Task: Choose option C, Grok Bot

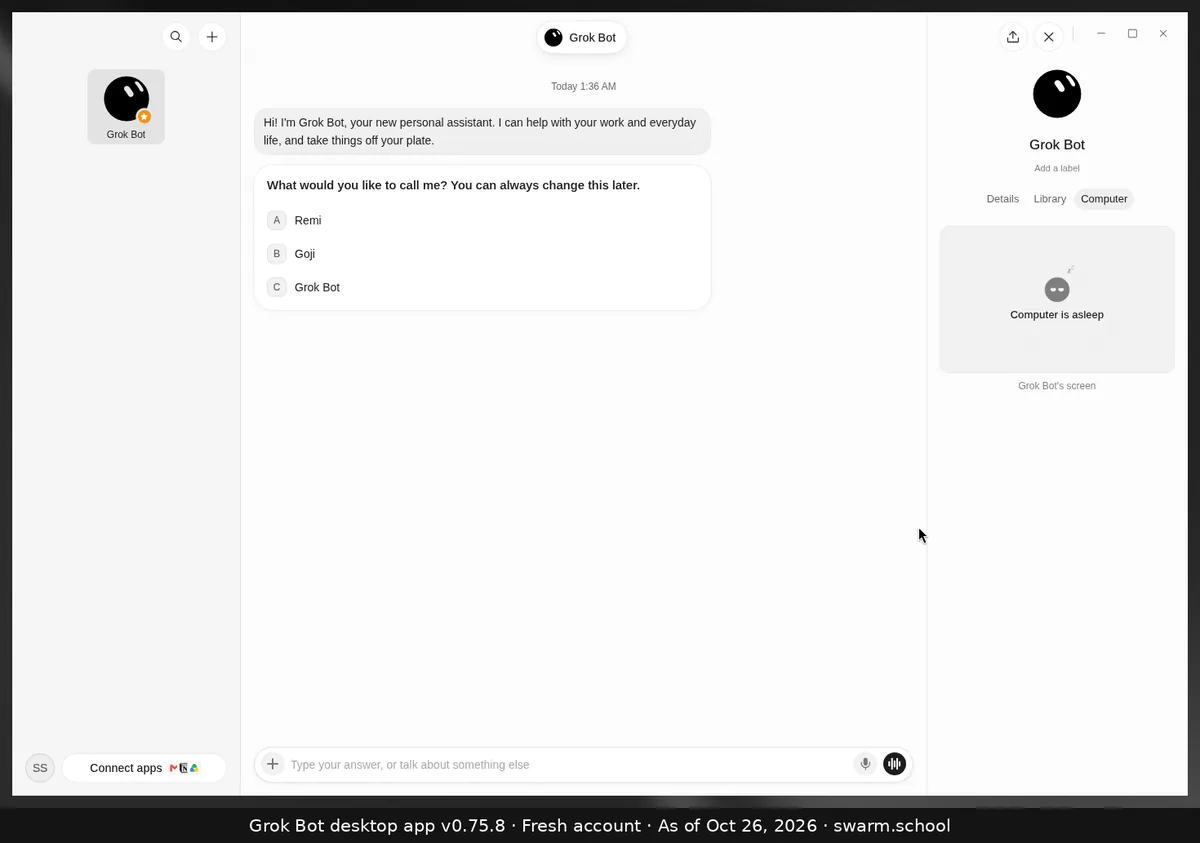Action: (482, 287)
